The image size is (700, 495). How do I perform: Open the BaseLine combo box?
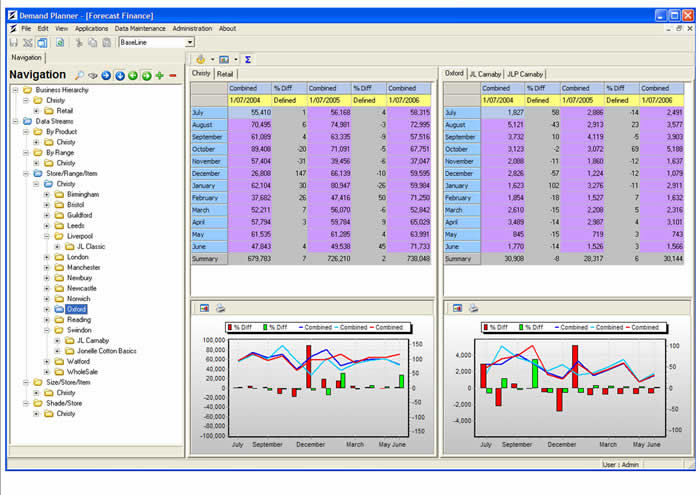[x=190, y=42]
